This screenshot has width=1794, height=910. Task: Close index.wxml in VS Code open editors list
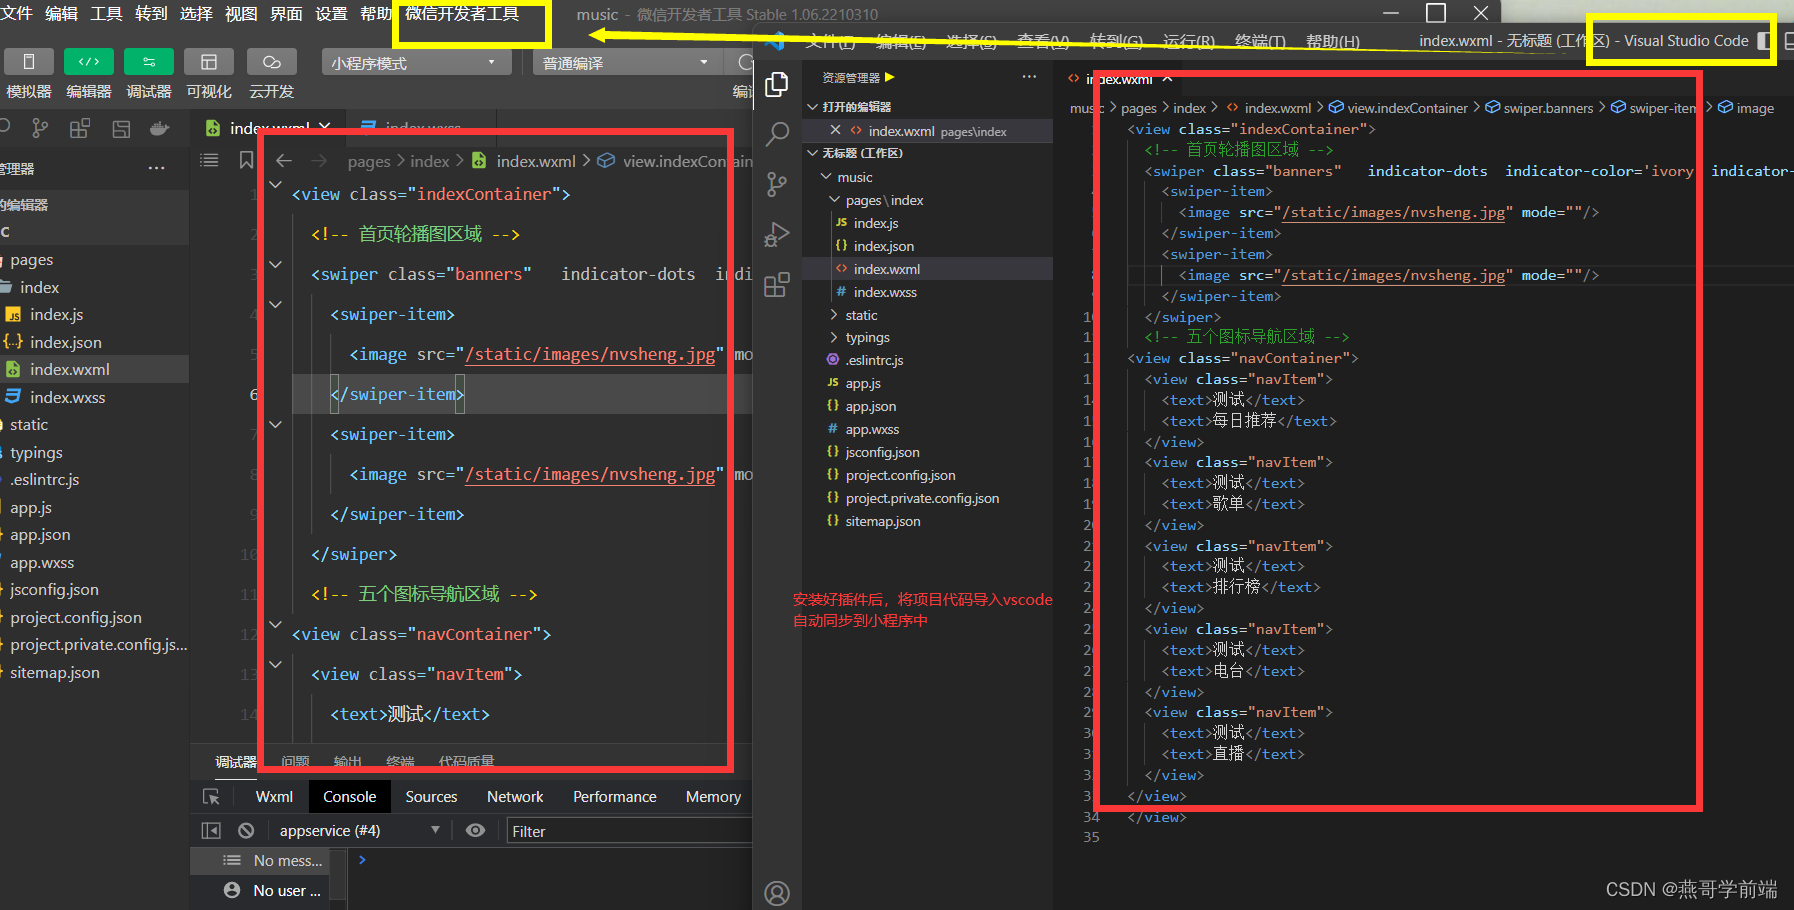coord(835,130)
